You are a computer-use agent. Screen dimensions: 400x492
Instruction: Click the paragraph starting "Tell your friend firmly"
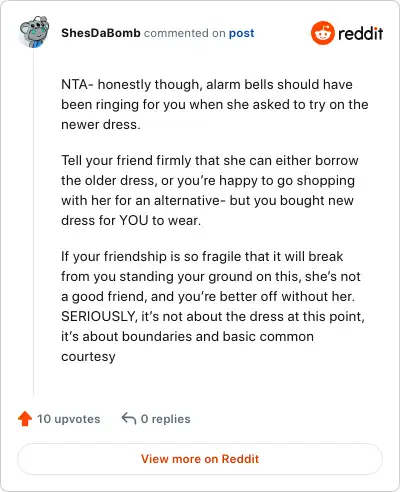click(210, 190)
